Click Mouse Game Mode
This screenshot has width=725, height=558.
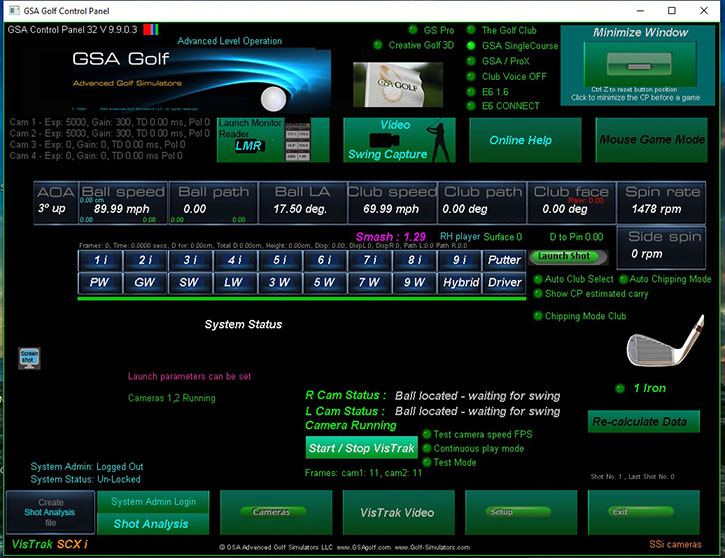pos(651,140)
